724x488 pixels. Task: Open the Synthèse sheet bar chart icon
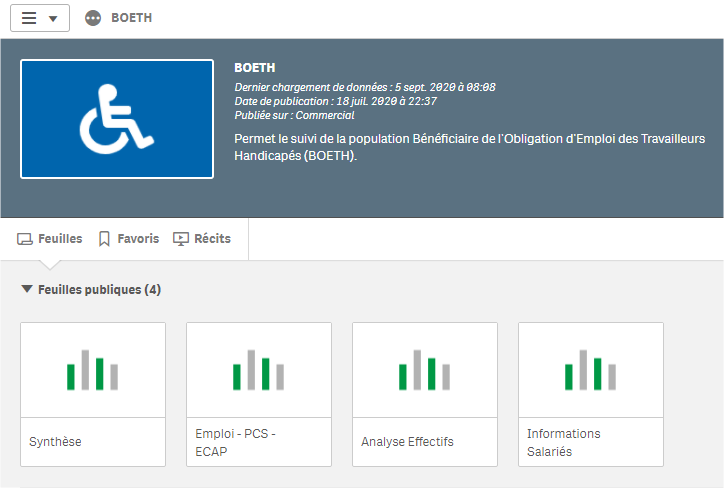tap(93, 370)
